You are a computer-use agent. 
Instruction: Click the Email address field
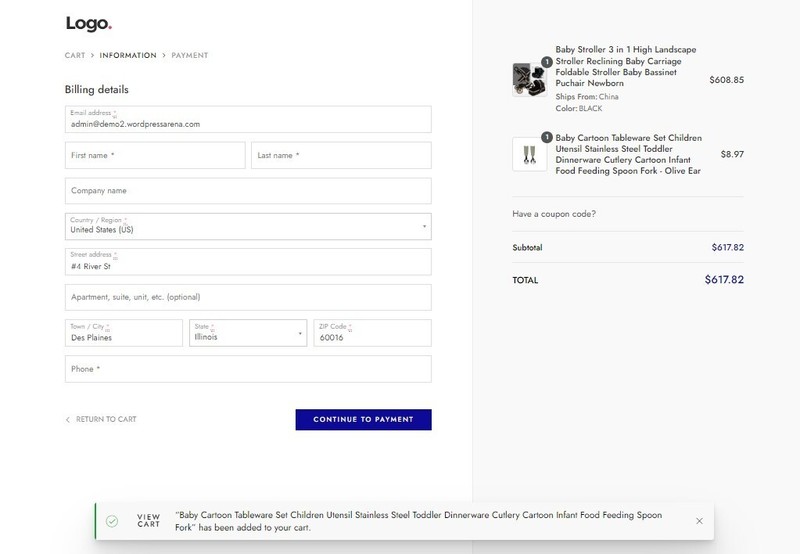point(248,119)
